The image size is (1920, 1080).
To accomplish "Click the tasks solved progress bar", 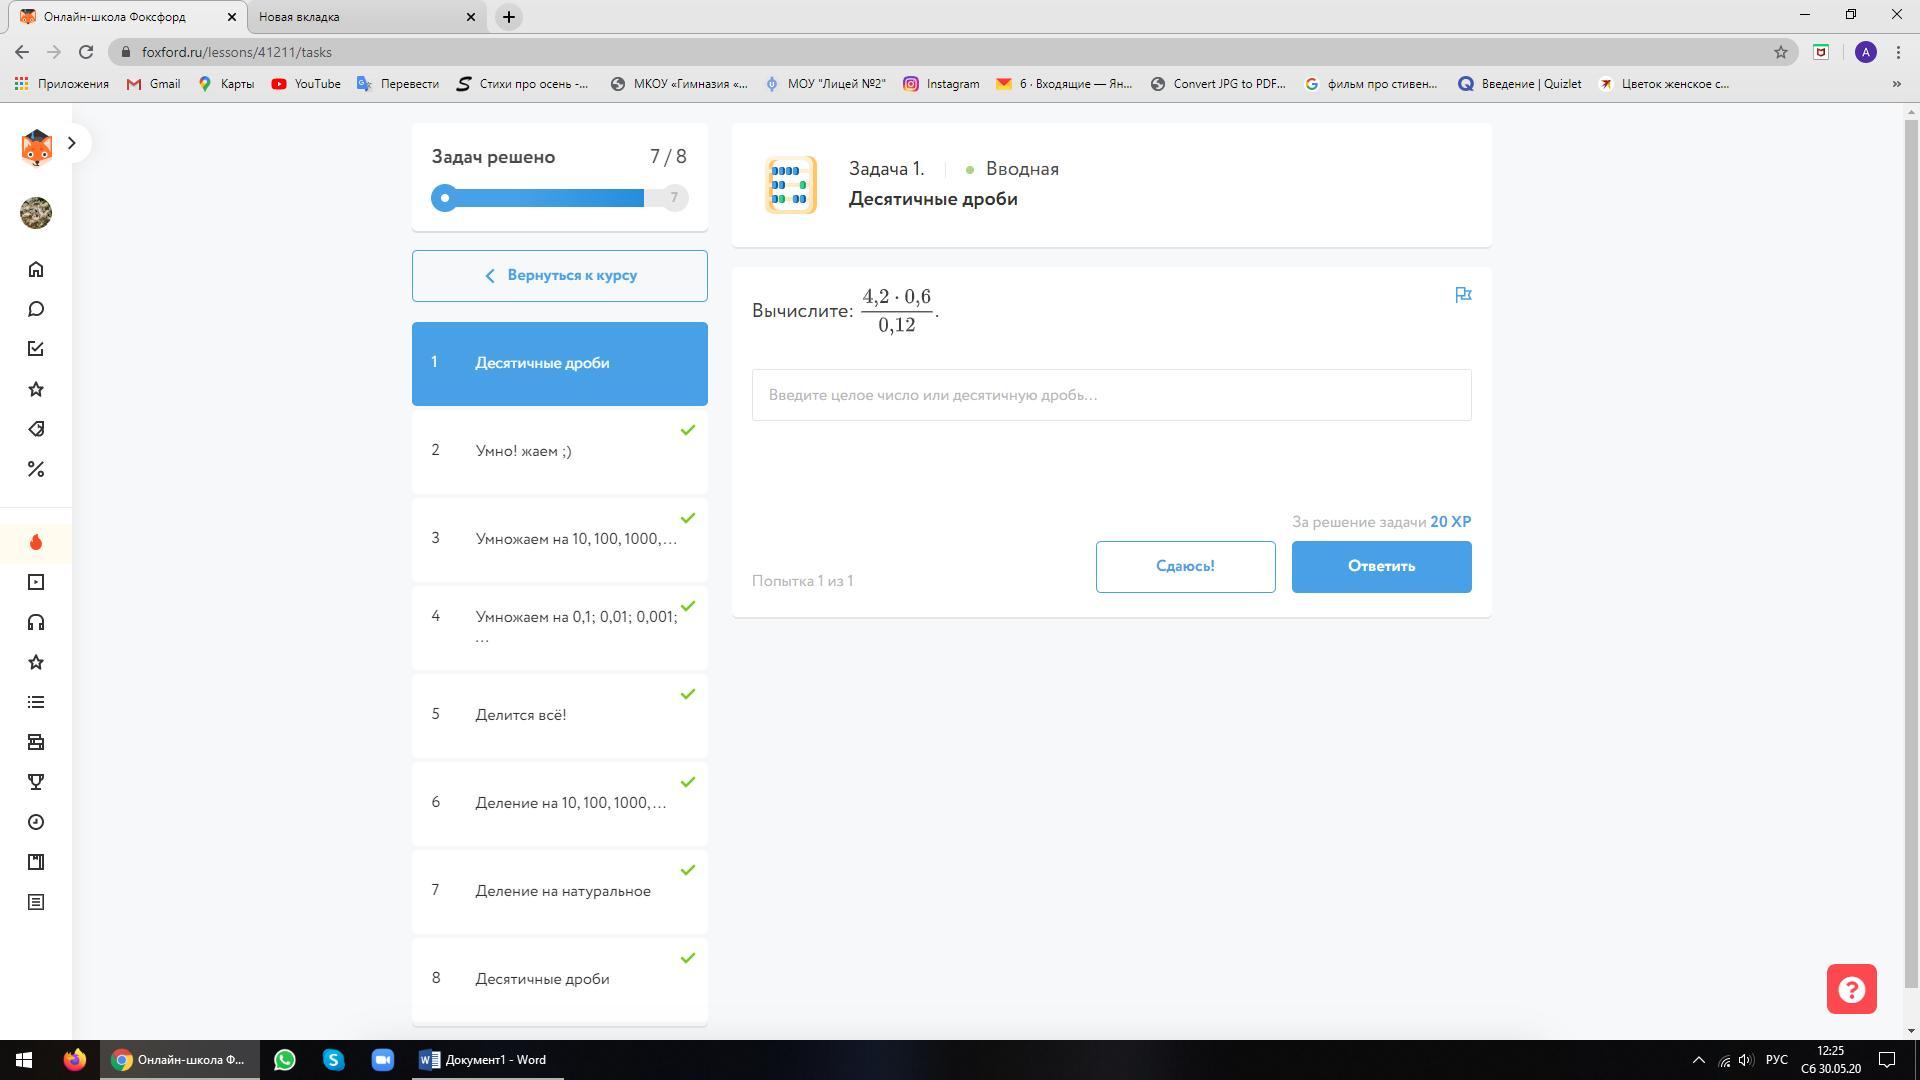I will pyautogui.click(x=559, y=198).
